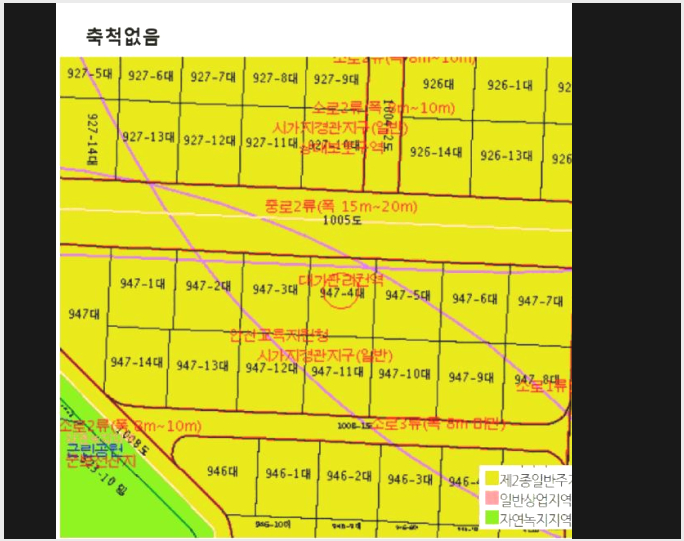The image size is (684, 541).
Task: Pick the 947-2대 parcel label
Action: [208, 286]
